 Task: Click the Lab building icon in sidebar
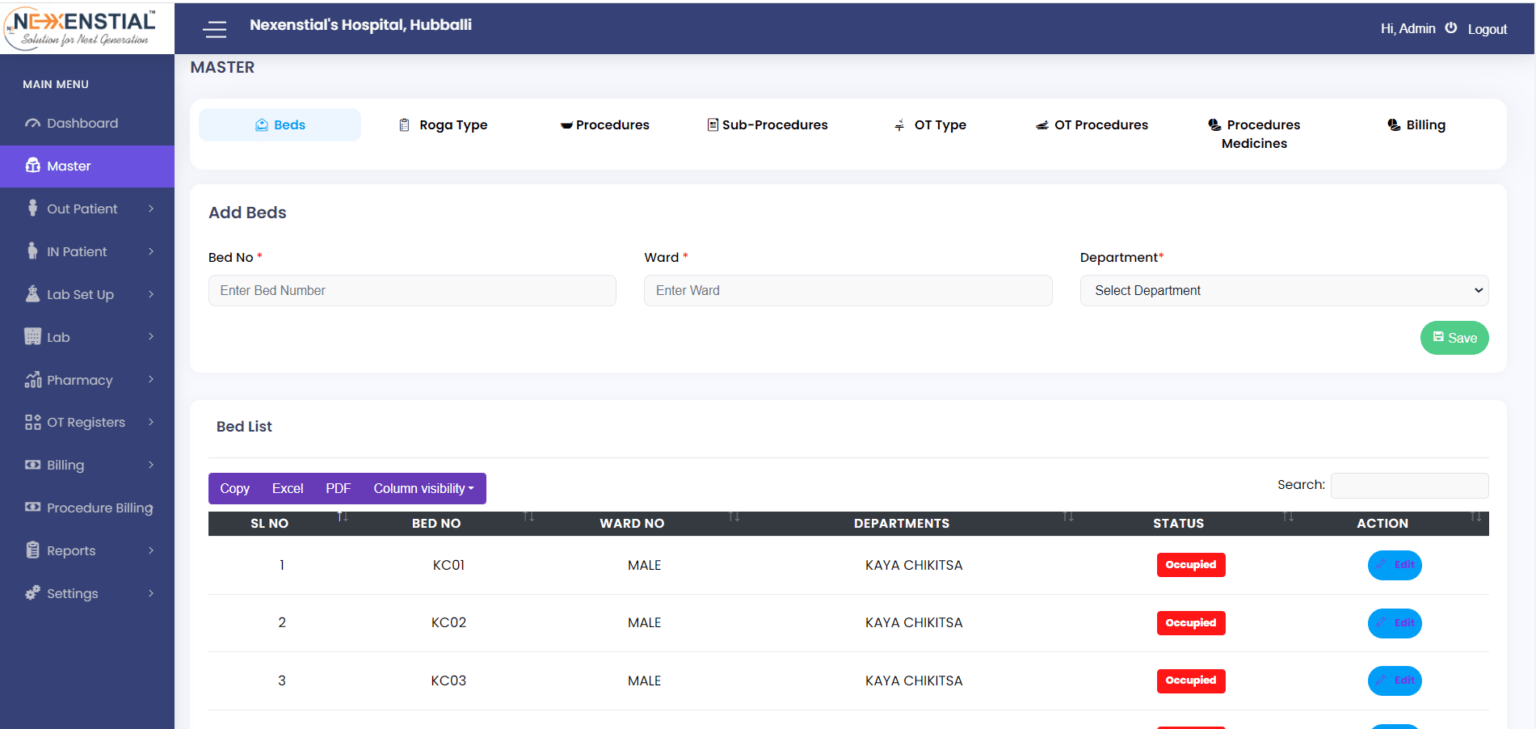click(x=33, y=337)
